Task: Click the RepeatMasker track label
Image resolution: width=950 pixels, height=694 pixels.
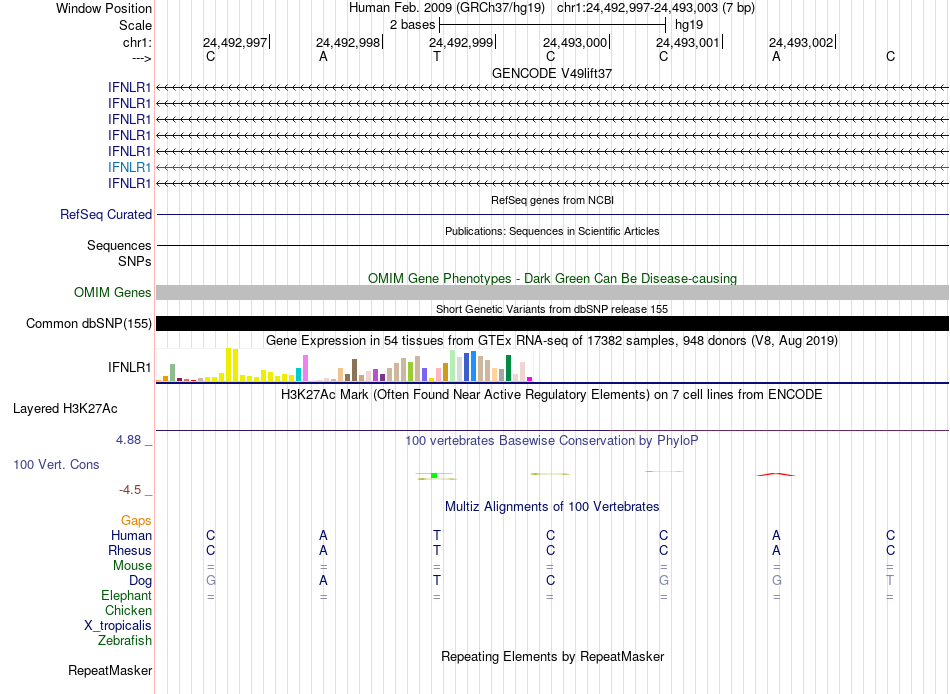Action: click(110, 670)
